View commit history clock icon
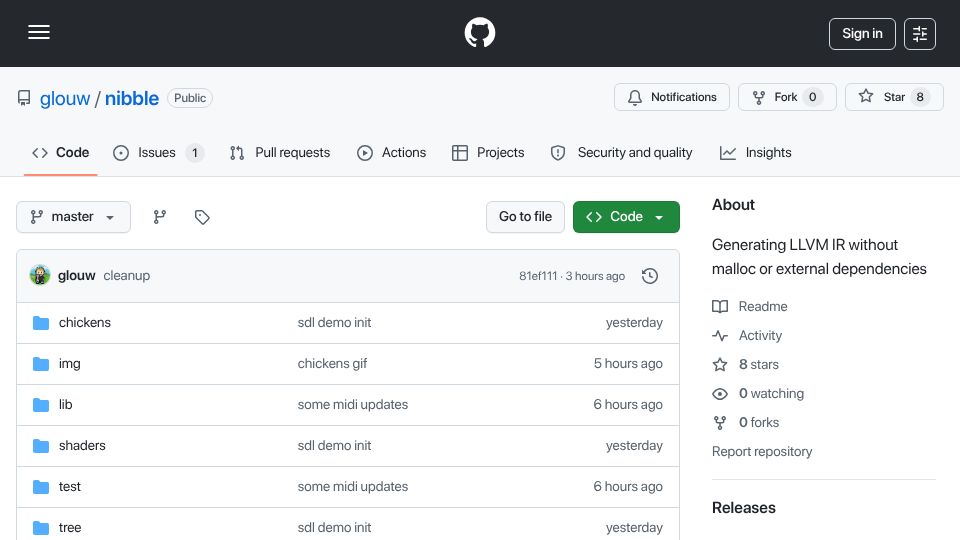This screenshot has width=960, height=540. 650,276
